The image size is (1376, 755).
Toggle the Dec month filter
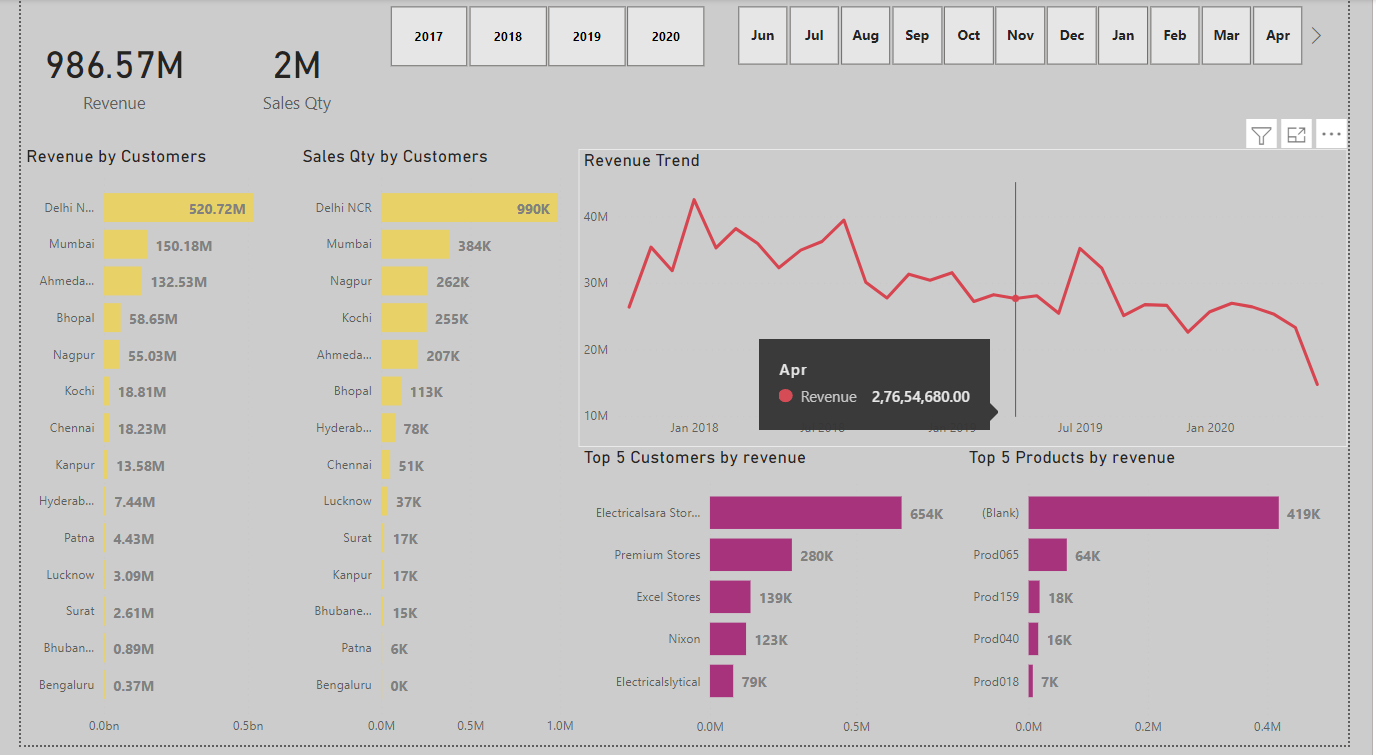(x=1071, y=35)
